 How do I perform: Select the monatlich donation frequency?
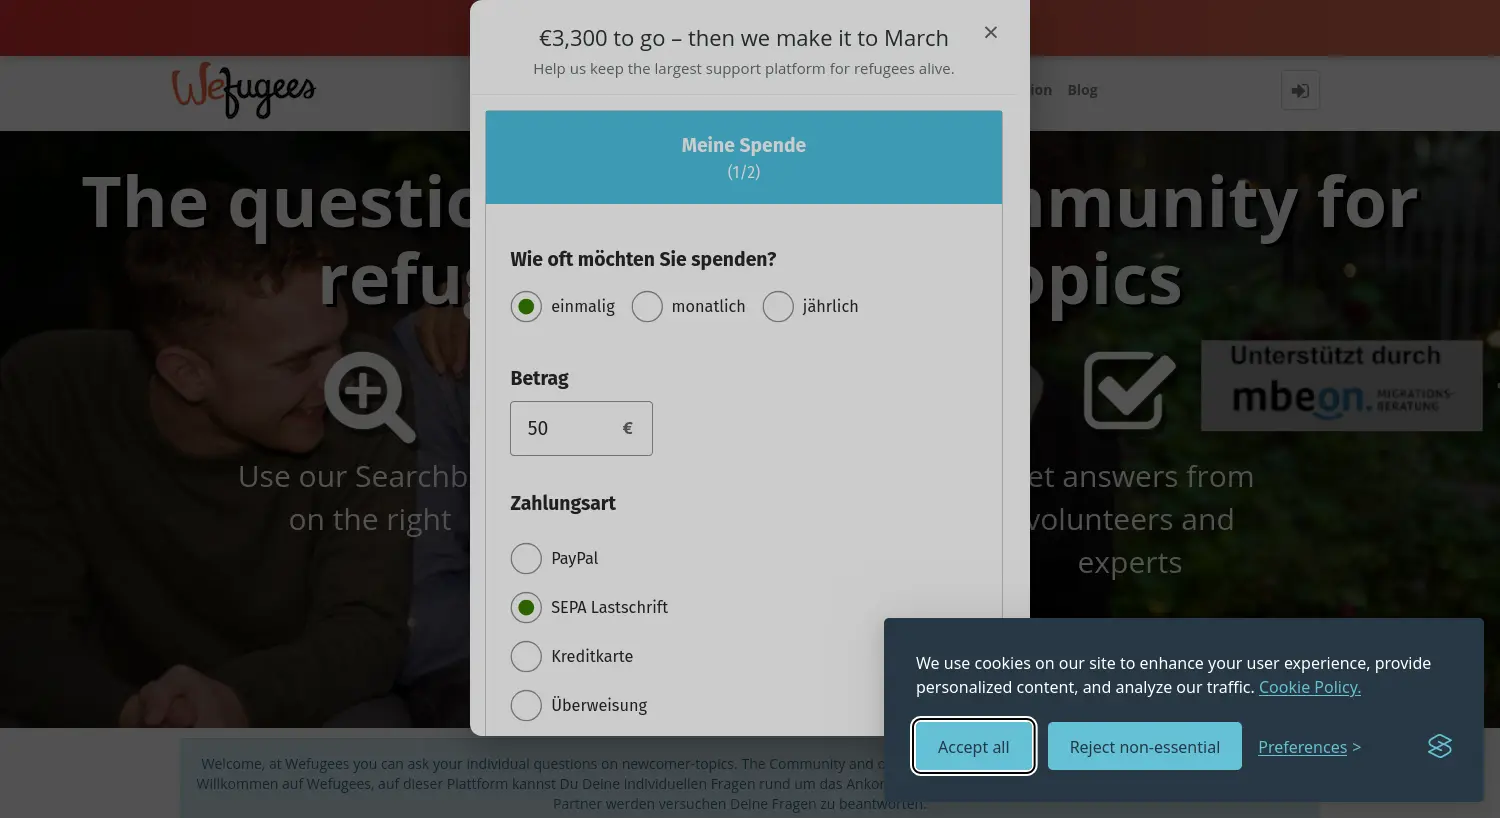647,306
